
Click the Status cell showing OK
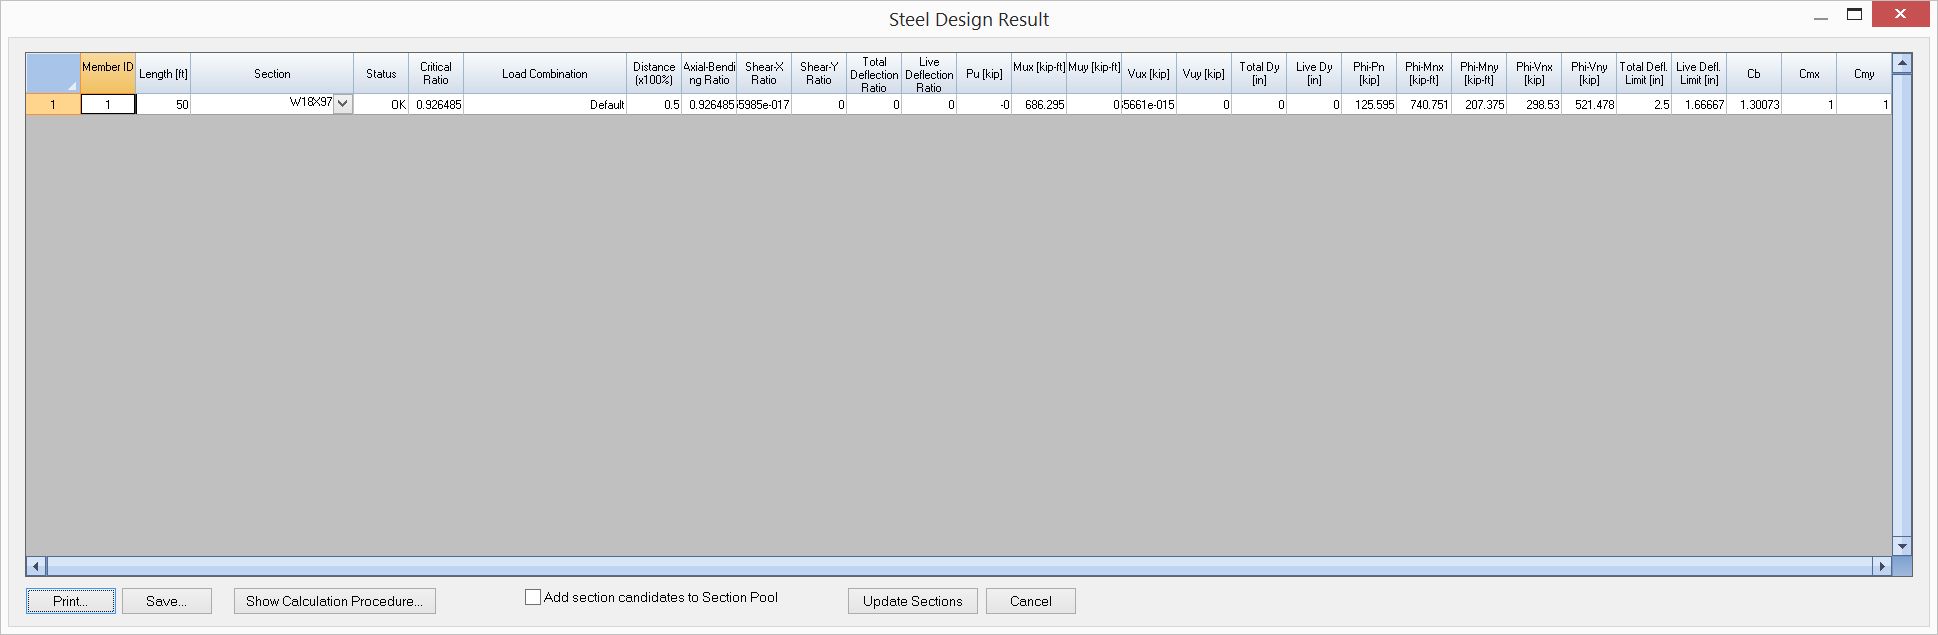coord(381,104)
